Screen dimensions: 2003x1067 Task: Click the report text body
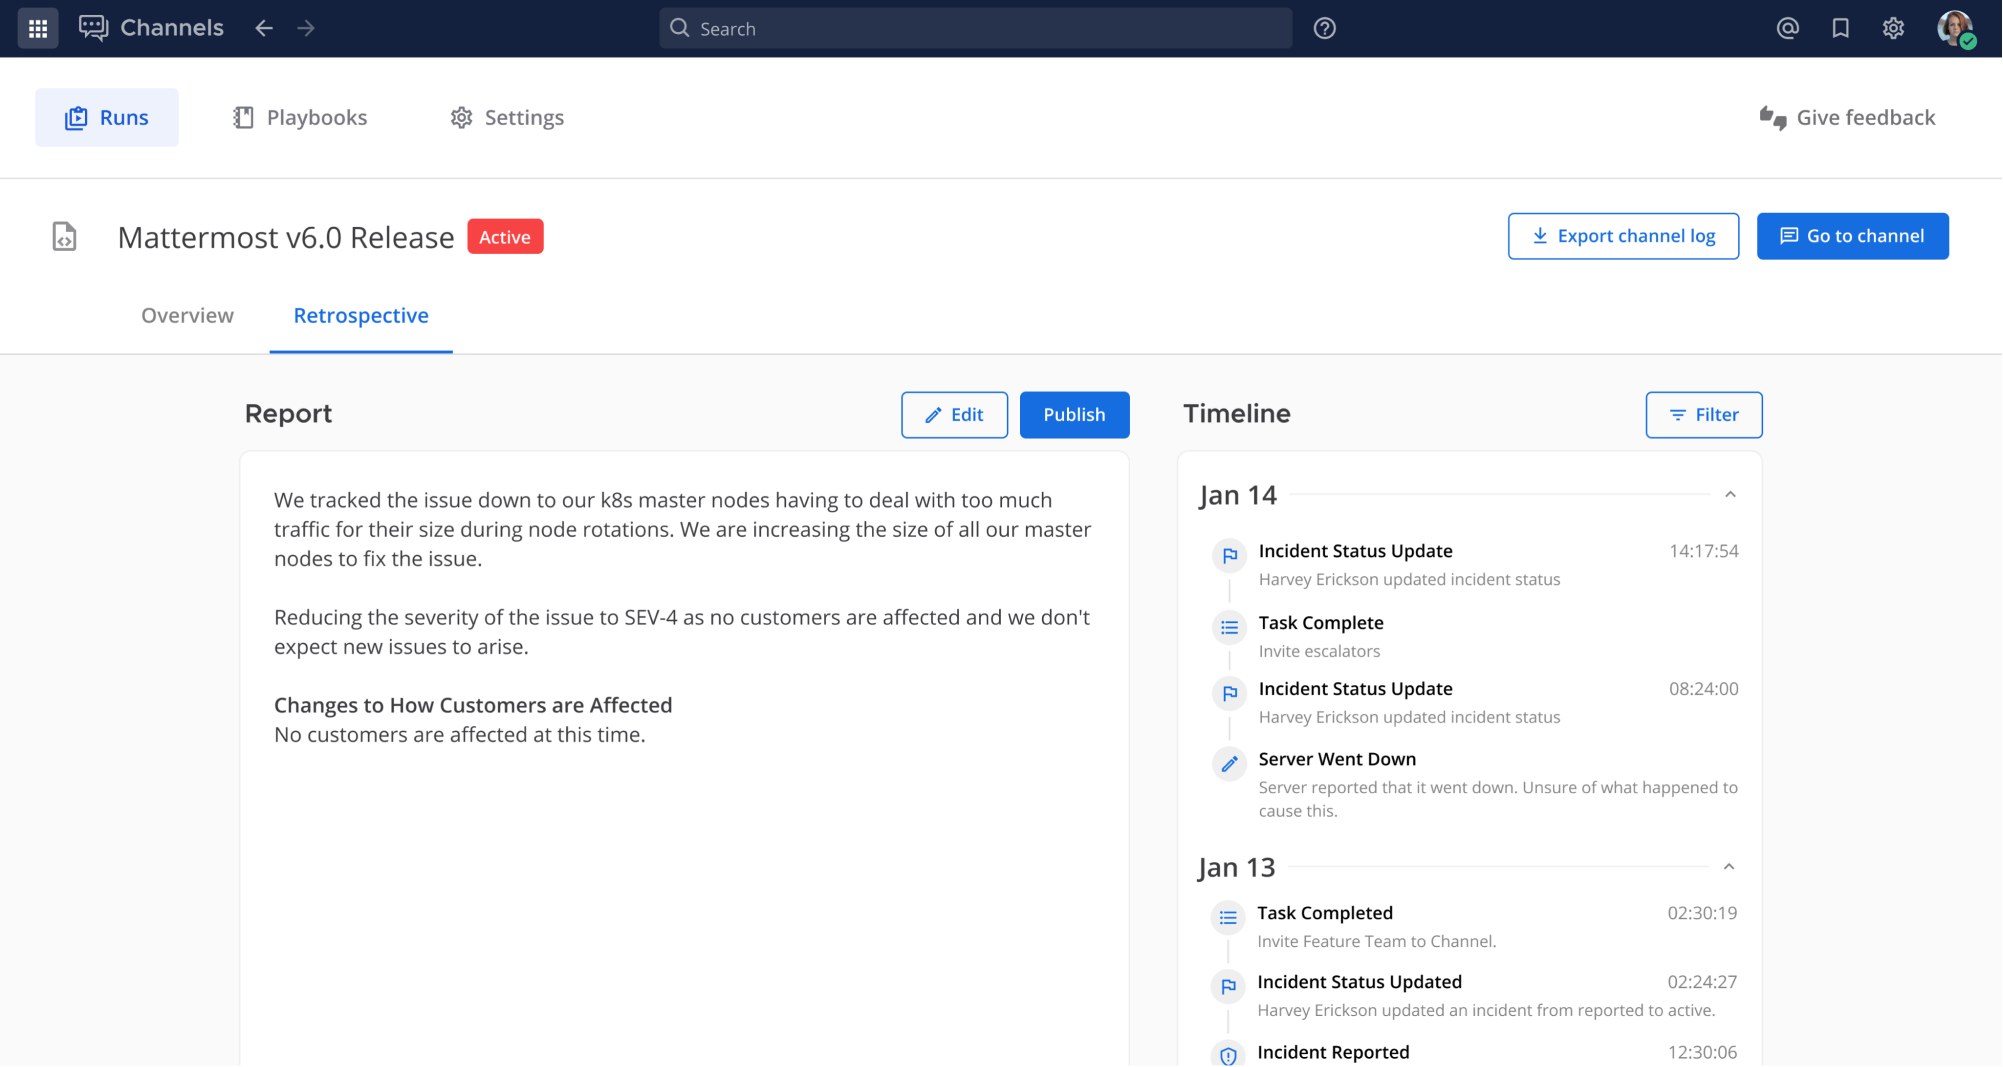tap(684, 617)
